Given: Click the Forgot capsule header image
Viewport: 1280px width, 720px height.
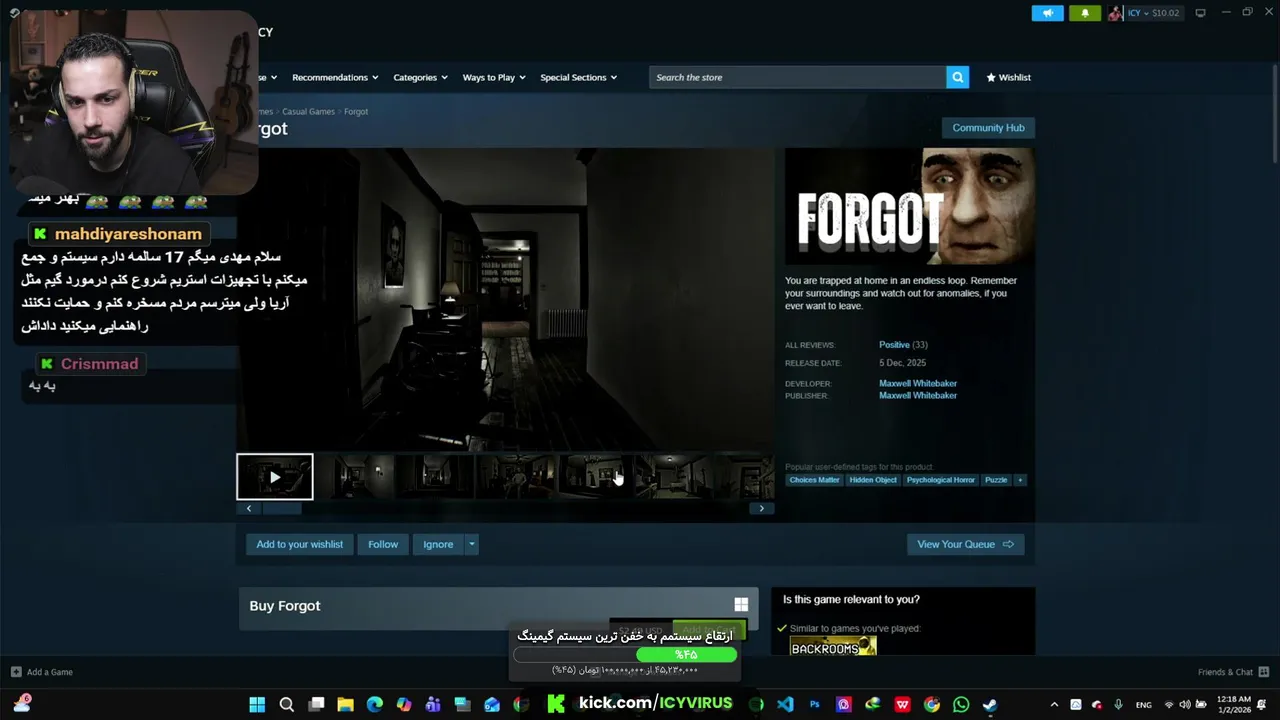Looking at the screenshot, I should [910, 207].
